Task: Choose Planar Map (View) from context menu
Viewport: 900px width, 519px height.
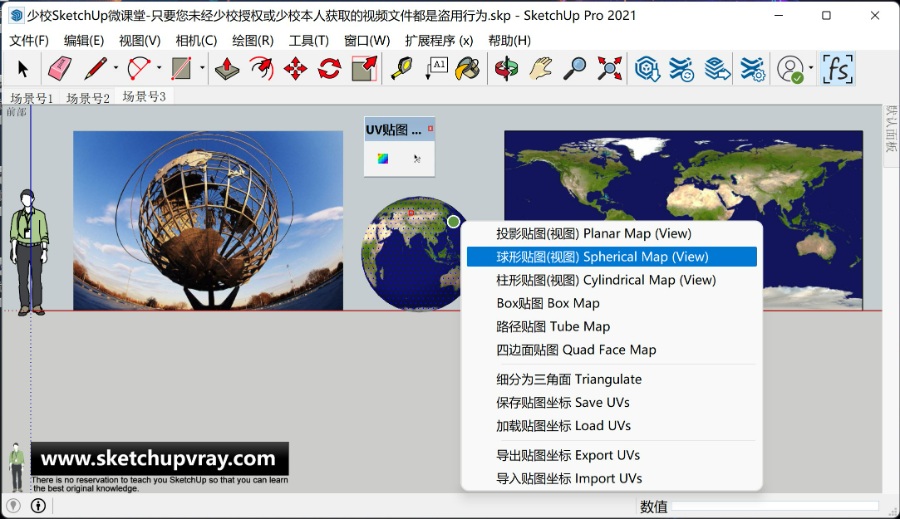Action: (x=612, y=234)
